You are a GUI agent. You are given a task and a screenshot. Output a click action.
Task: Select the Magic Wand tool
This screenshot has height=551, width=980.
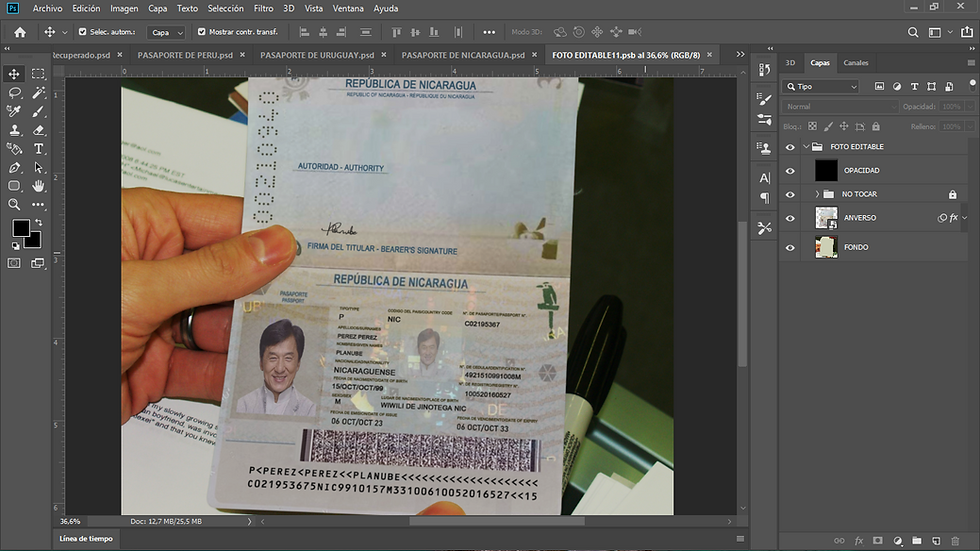pos(38,92)
